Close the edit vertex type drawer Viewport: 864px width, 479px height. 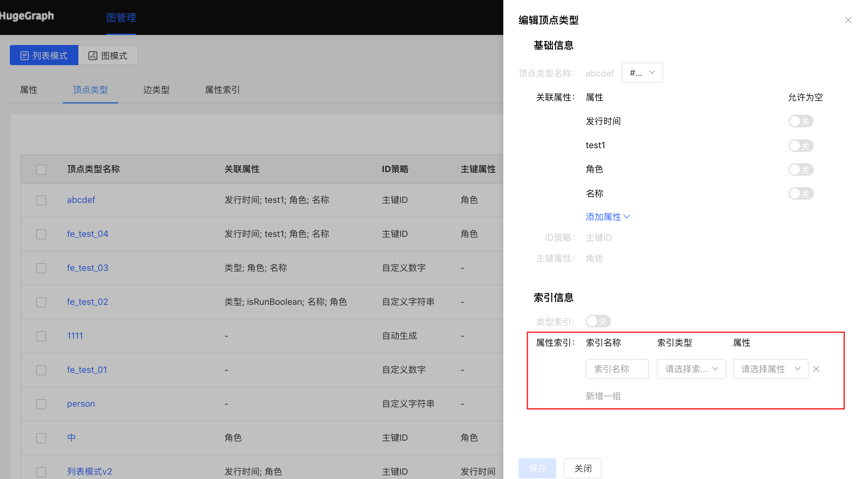click(848, 20)
